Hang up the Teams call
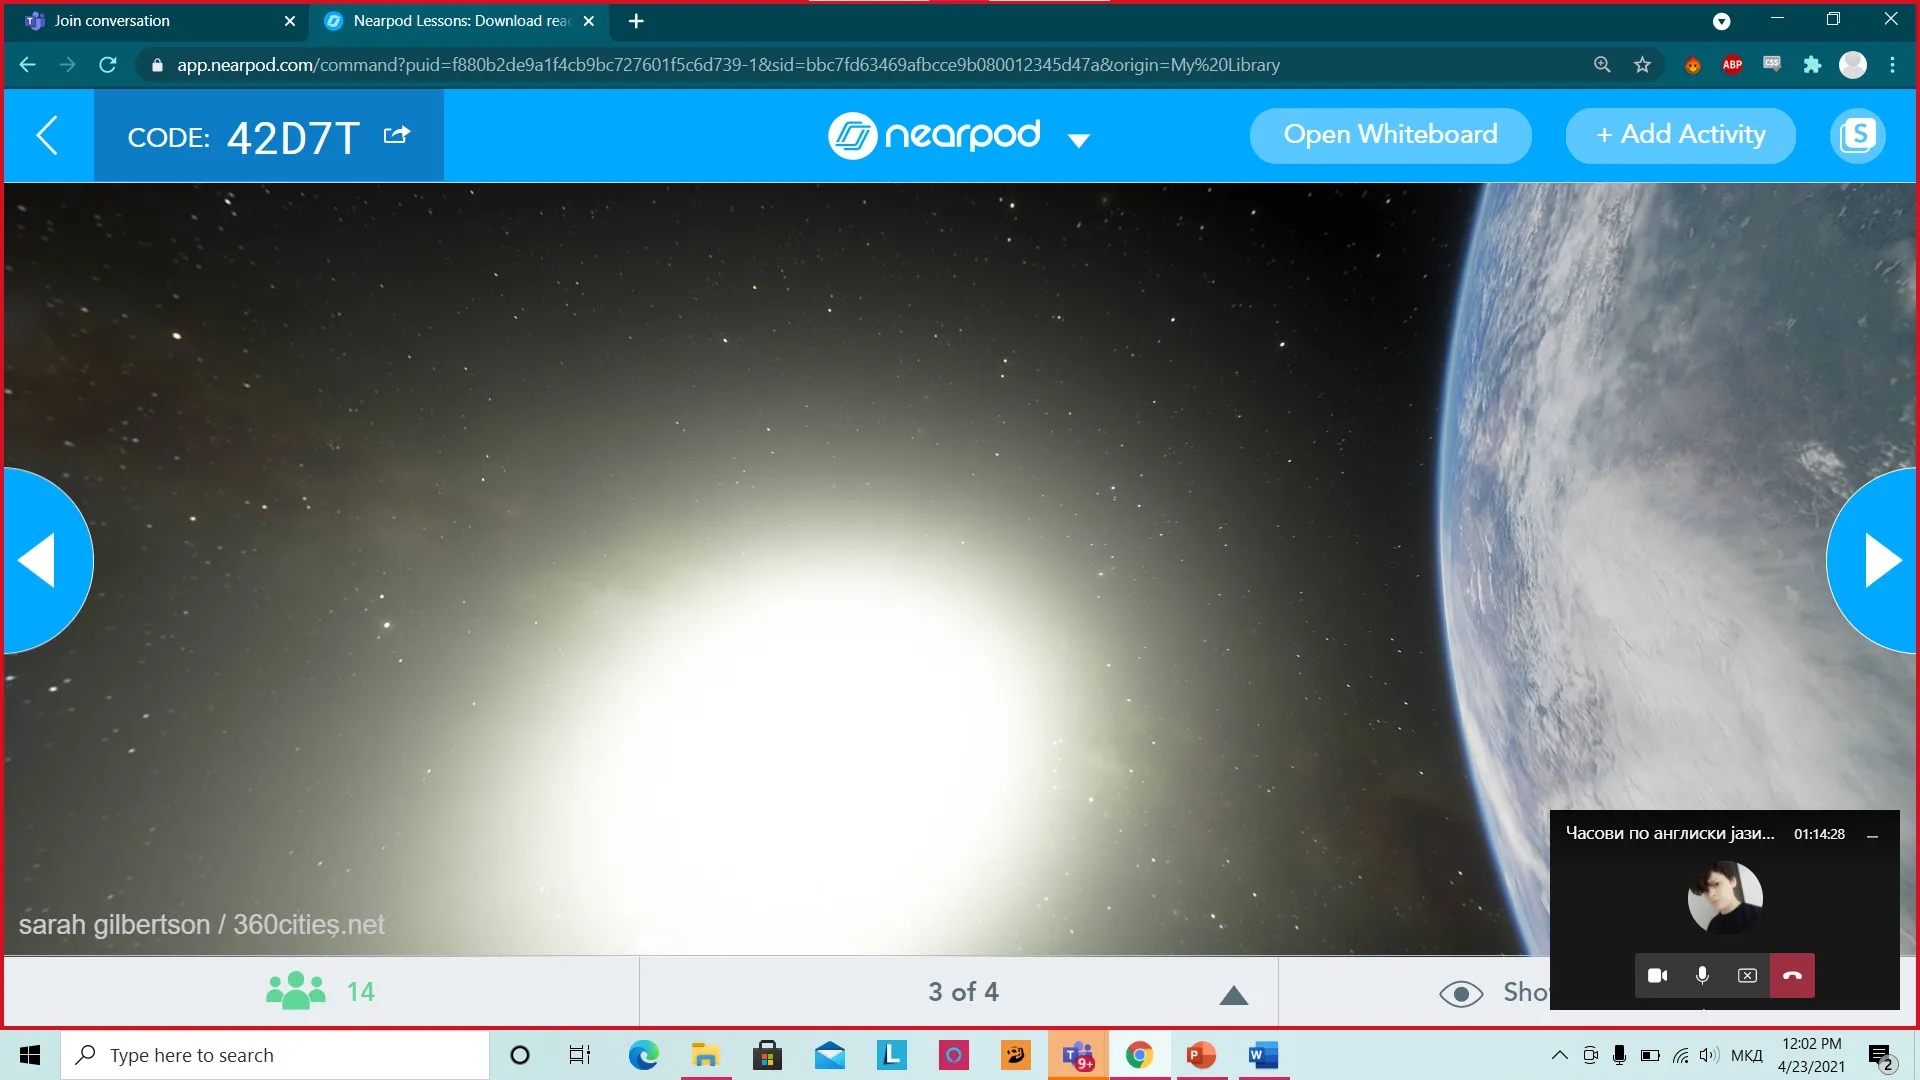1920x1080 pixels. point(1792,975)
